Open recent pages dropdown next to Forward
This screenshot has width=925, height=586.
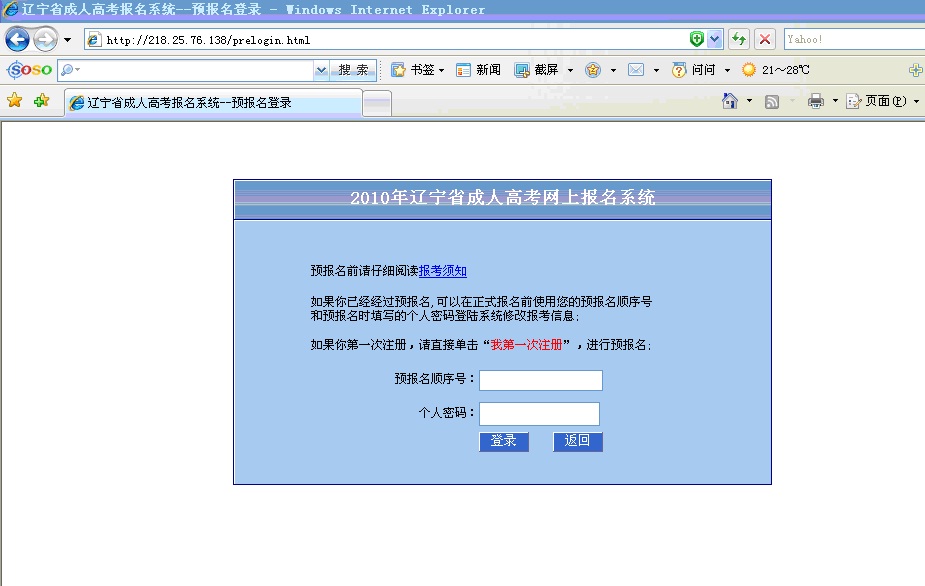tap(67, 40)
